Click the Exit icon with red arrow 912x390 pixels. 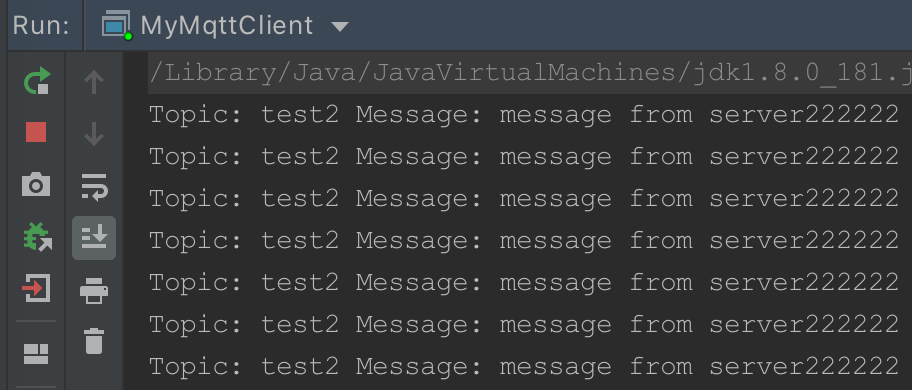(x=36, y=288)
